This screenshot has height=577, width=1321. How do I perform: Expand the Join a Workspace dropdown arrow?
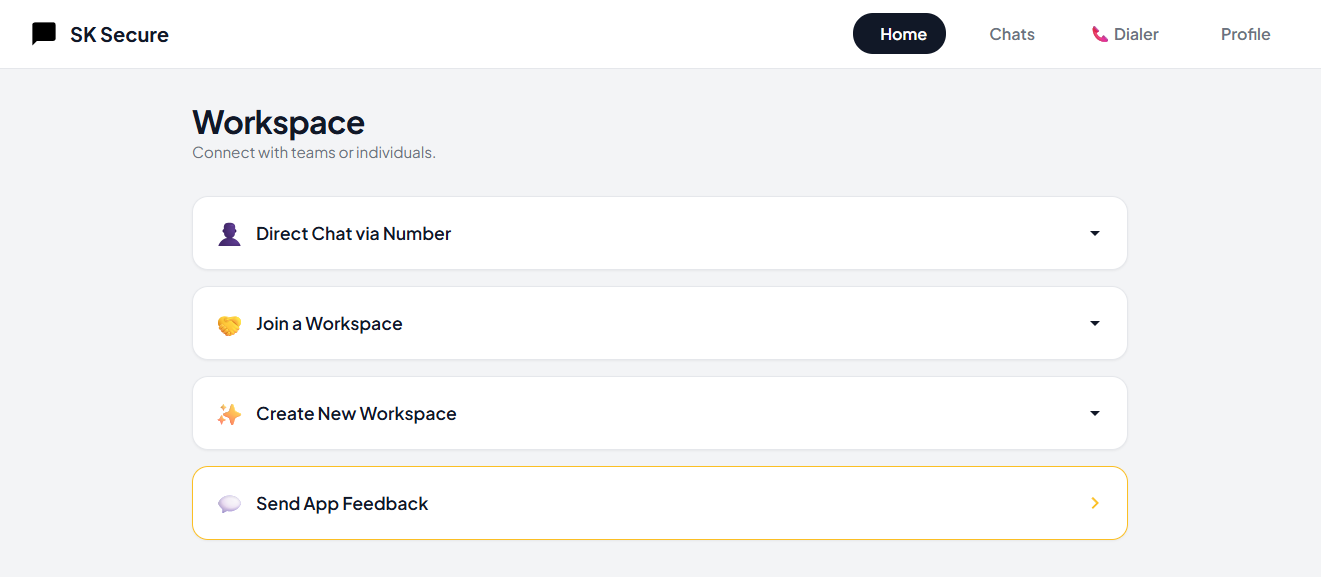point(1095,323)
